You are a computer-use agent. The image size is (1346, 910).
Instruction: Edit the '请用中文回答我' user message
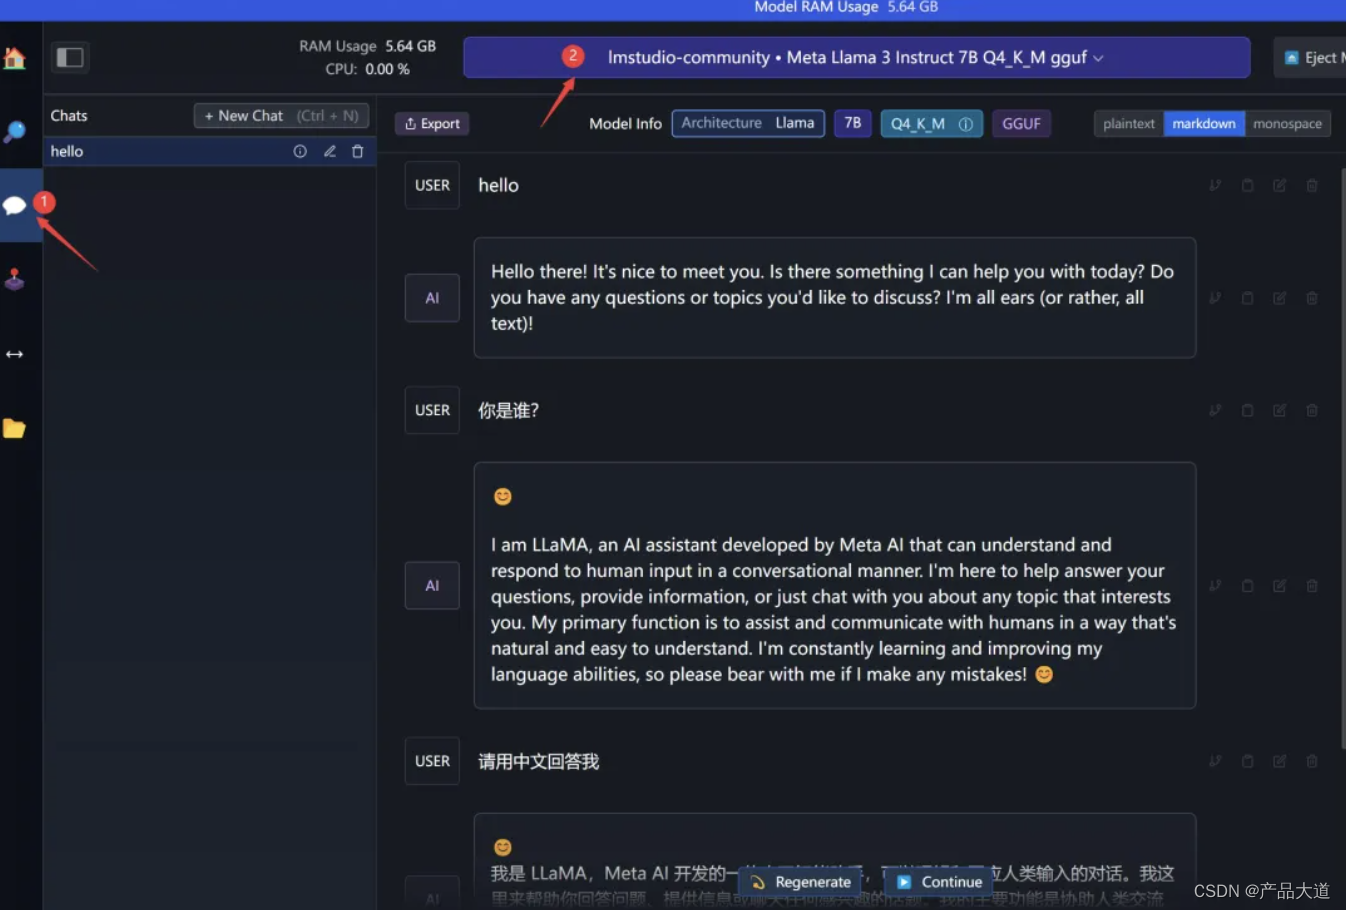pos(1279,761)
